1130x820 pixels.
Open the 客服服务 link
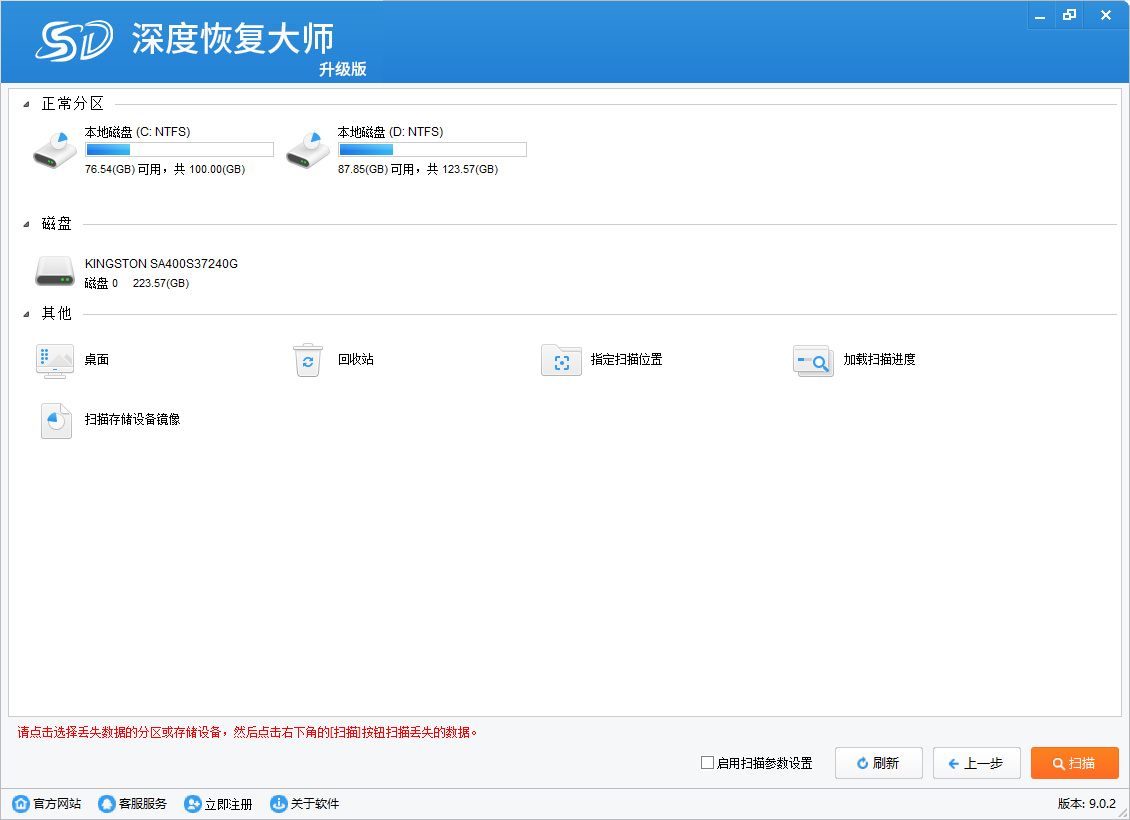143,803
